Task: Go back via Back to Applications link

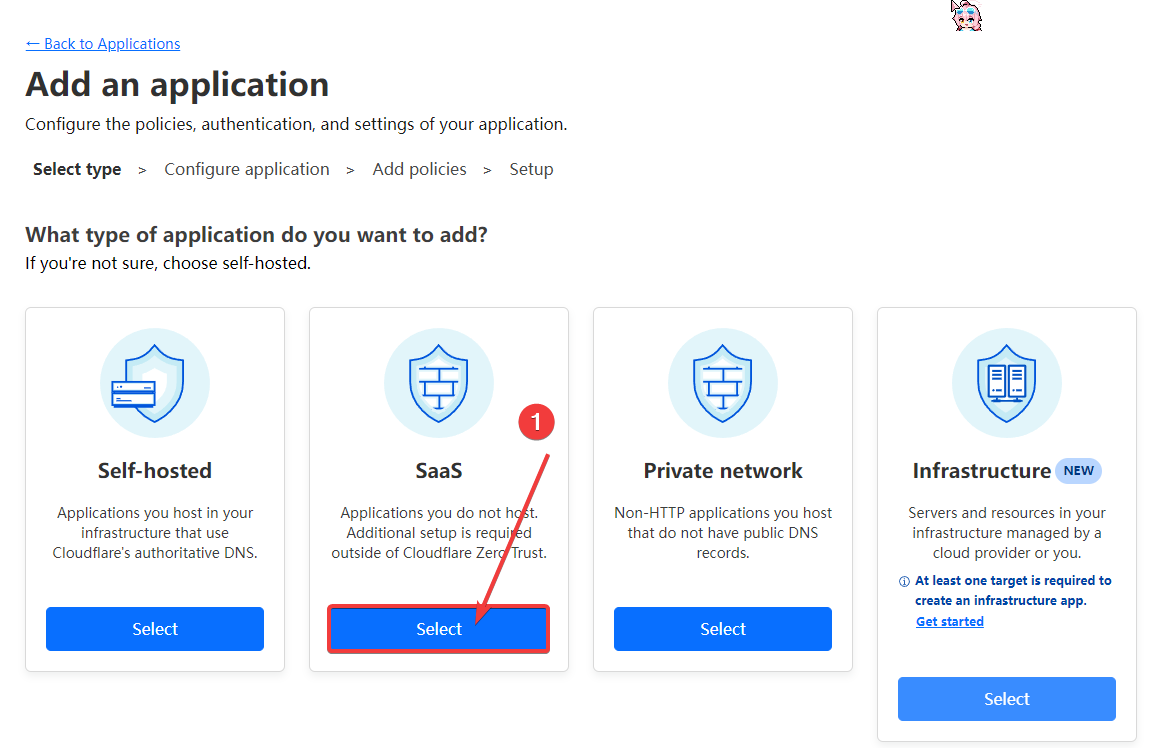Action: [103, 44]
